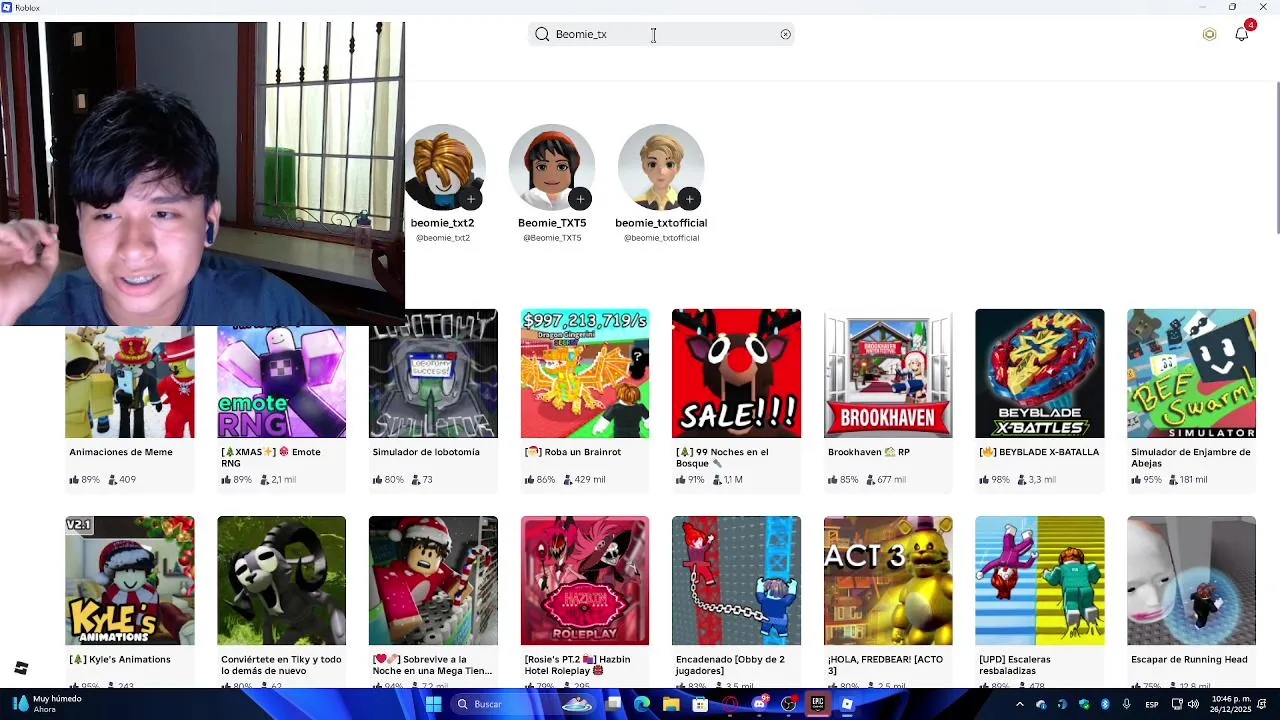Click 99 Noches en el Bosque rating 91%
Screen dimensions: 1280x720
click(691, 480)
